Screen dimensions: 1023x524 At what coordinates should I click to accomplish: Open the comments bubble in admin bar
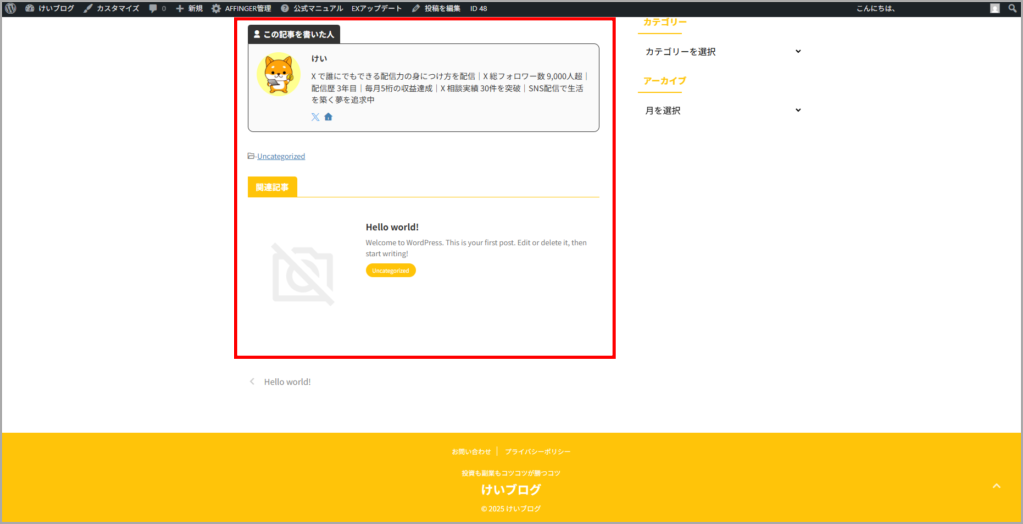click(156, 8)
